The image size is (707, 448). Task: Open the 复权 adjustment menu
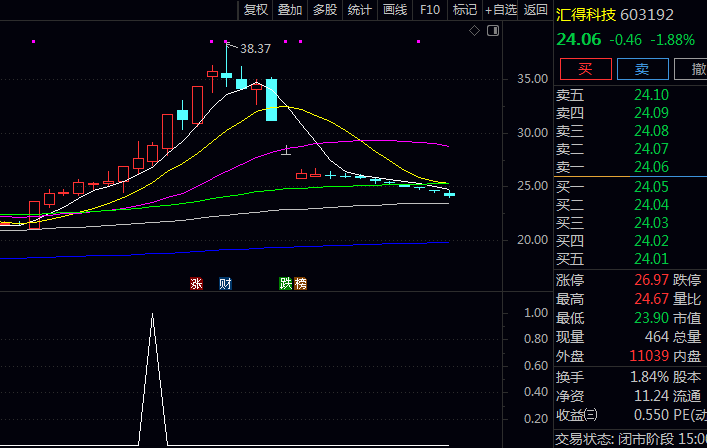(x=256, y=10)
